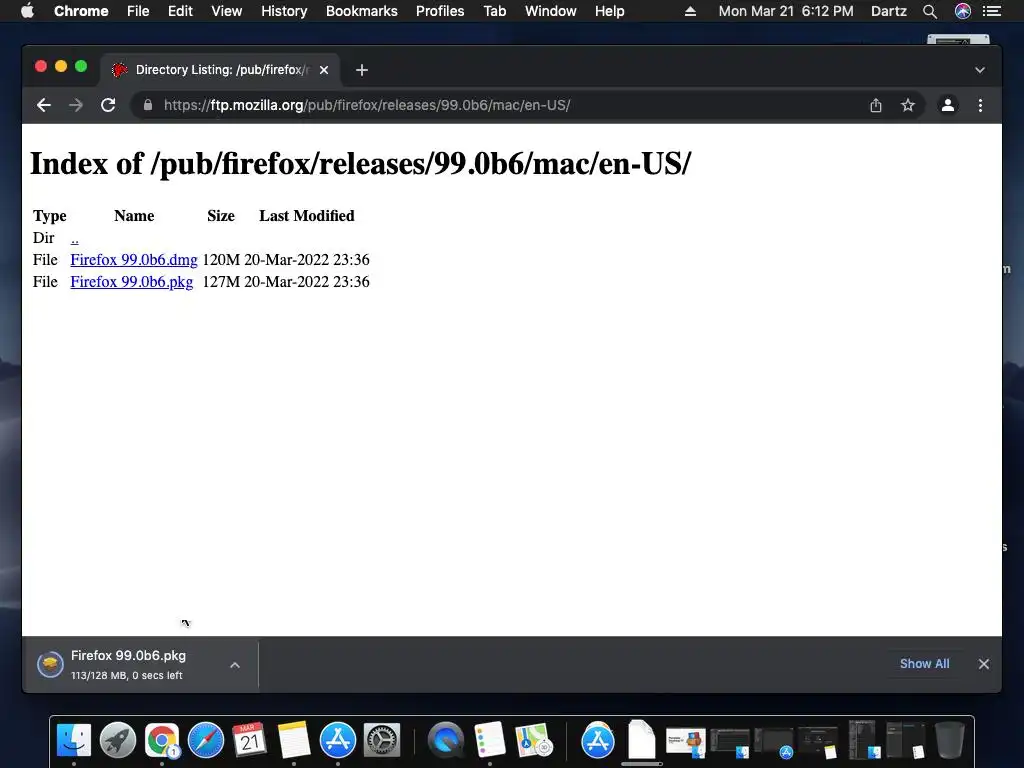1024x768 pixels.
Task: Expand the download item options chevron
Action: pos(235,665)
